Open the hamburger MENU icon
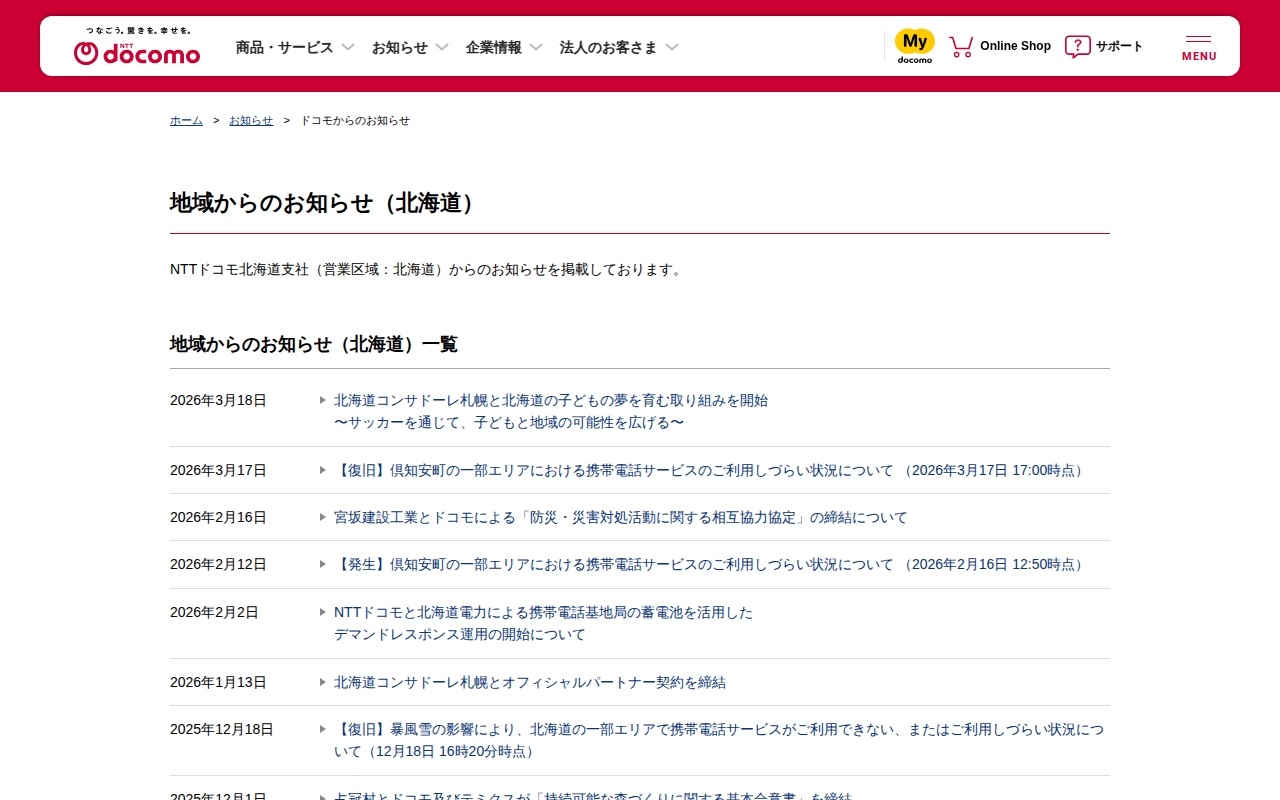The width and height of the screenshot is (1280, 800). [1199, 47]
